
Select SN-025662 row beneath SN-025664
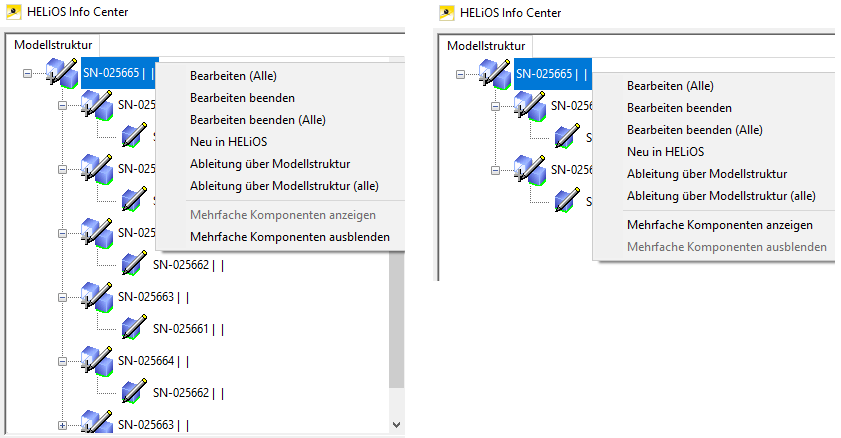pos(188,392)
